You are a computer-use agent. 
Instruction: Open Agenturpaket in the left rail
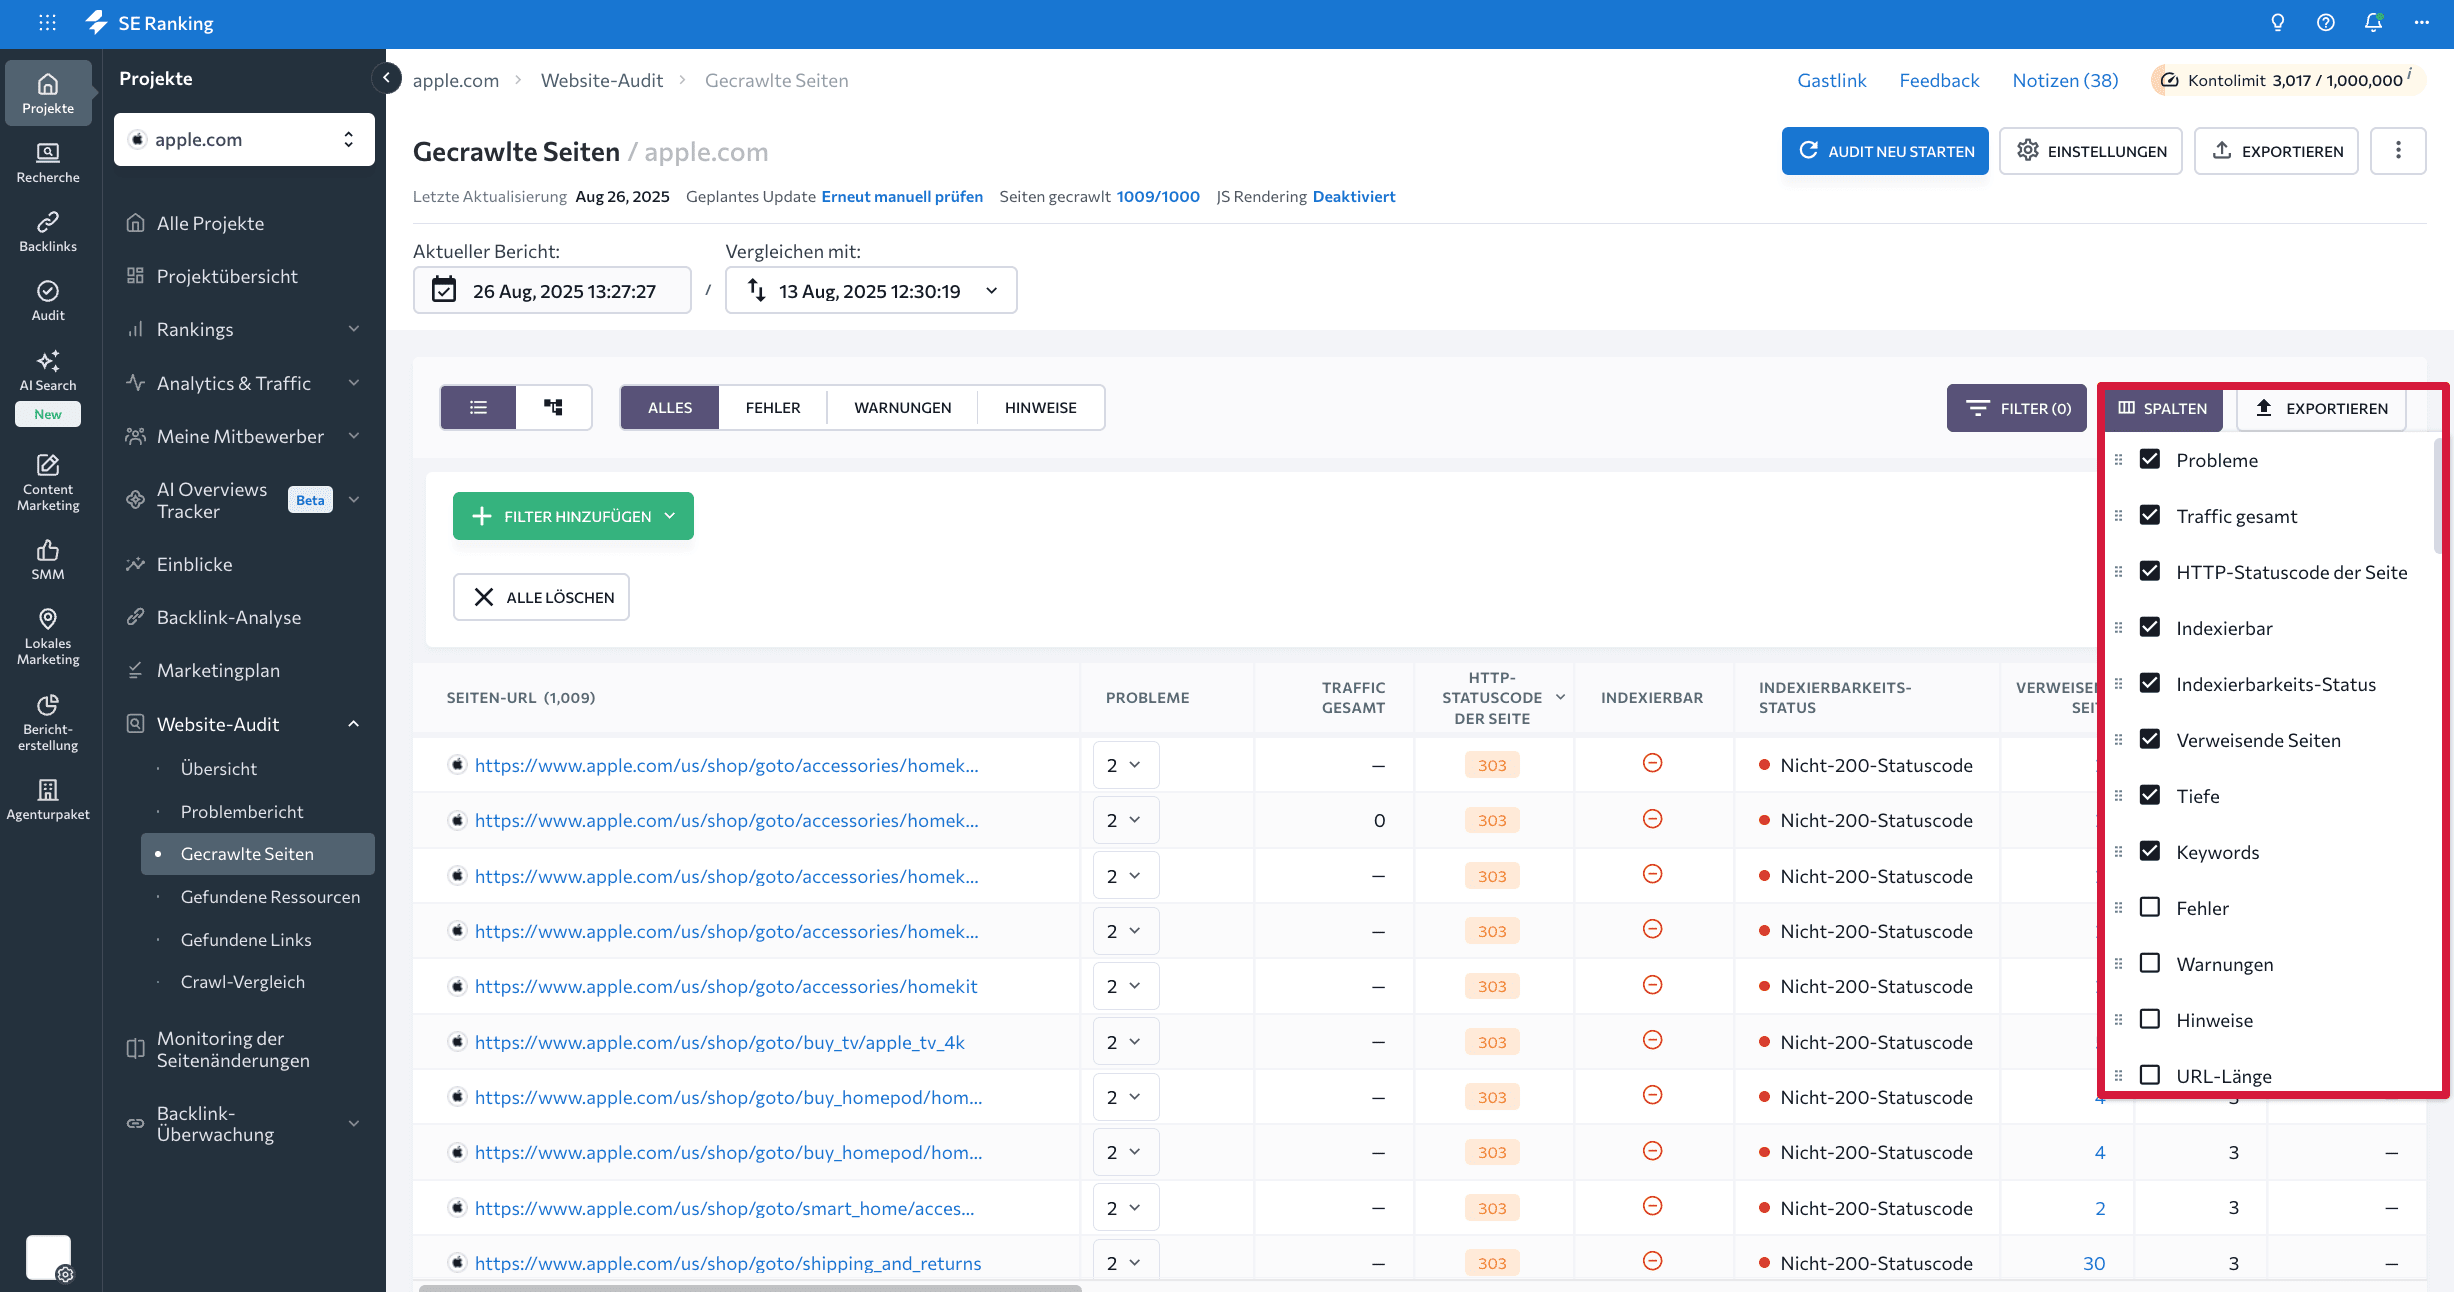click(x=48, y=800)
